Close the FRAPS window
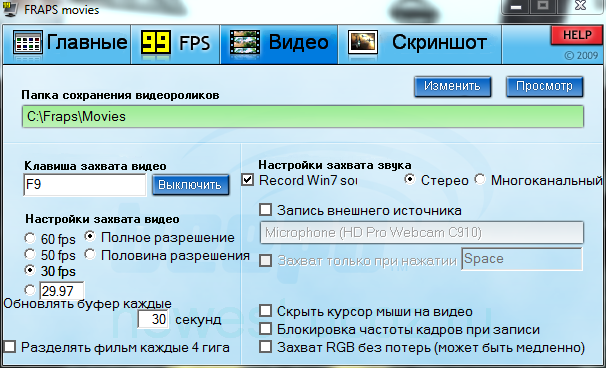The height and width of the screenshot is (368, 606). pos(580,6)
